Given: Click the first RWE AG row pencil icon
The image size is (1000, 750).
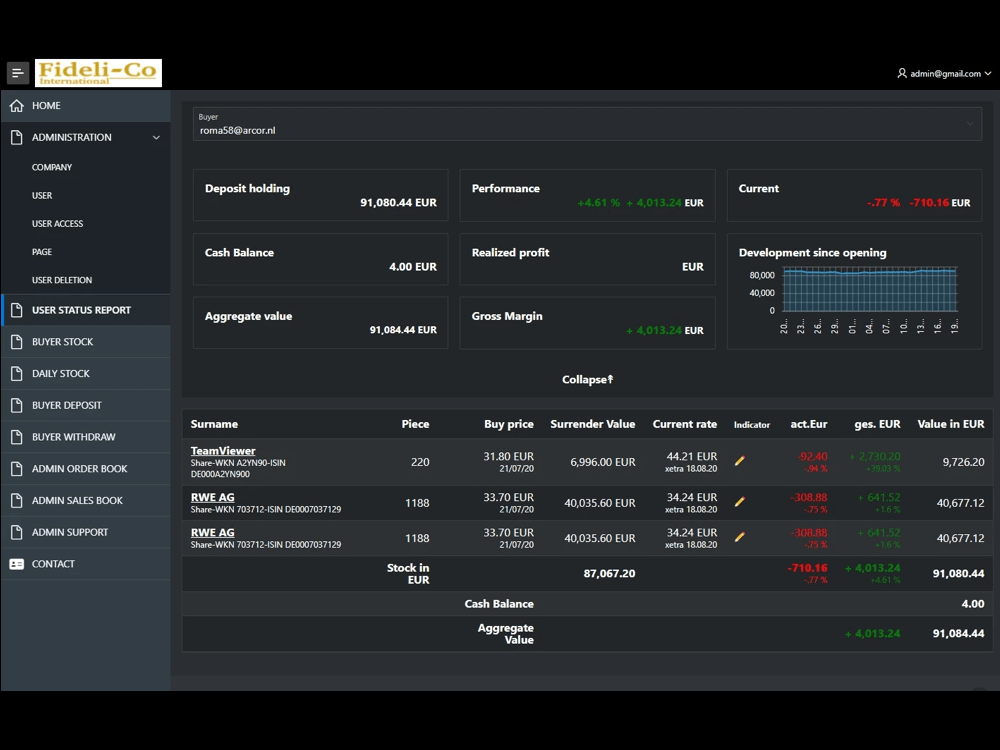Looking at the screenshot, I should (x=740, y=502).
